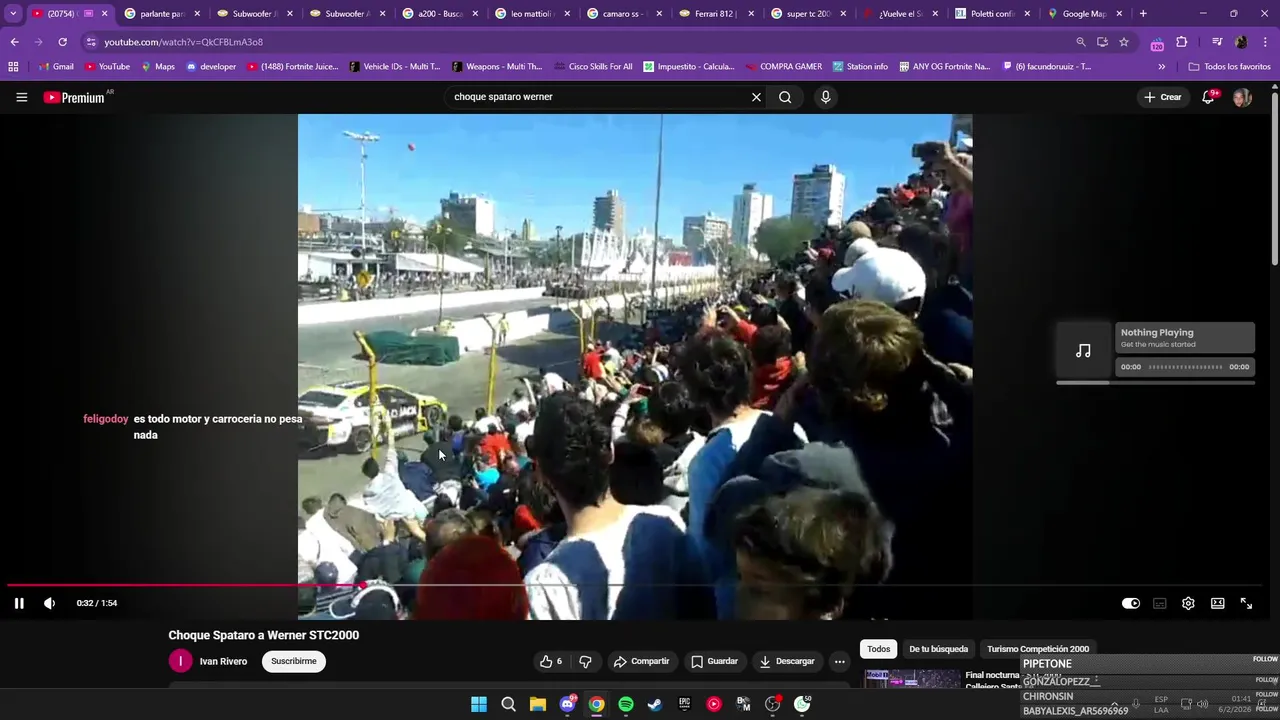Bookmark page with star icon
The image size is (1280, 720).
(1124, 42)
